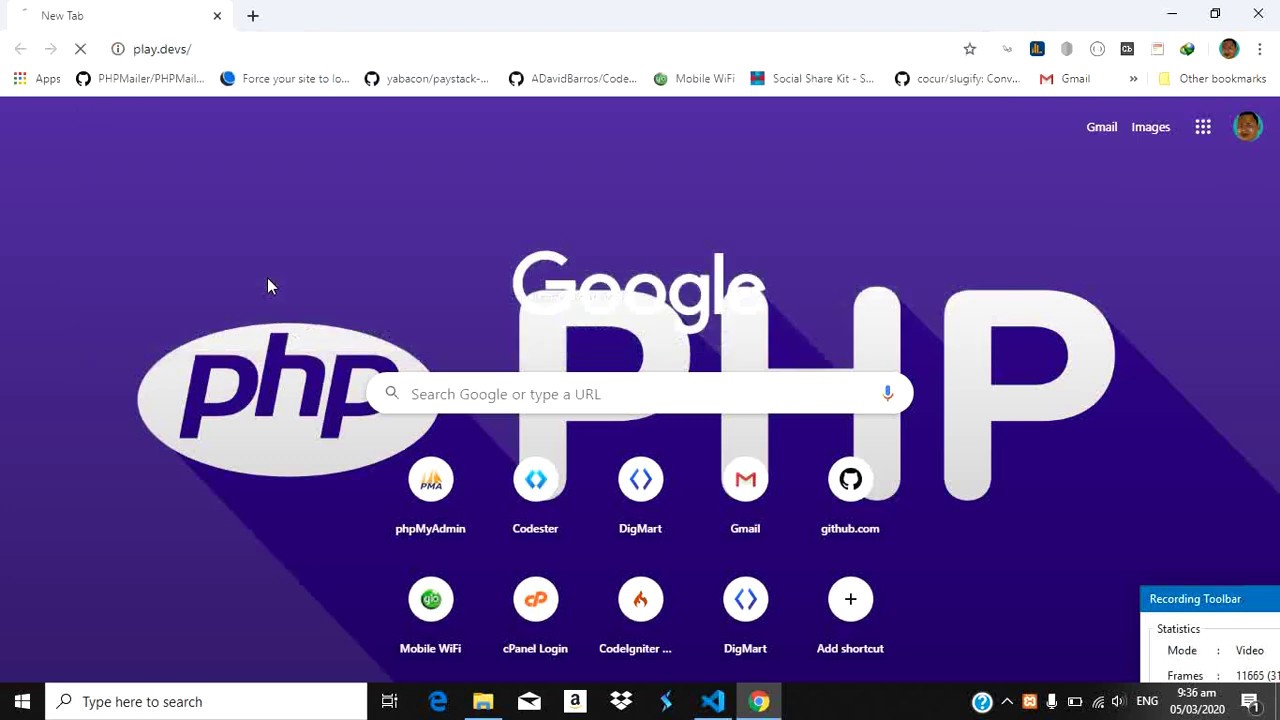Viewport: 1280px width, 720px height.
Task: Open Visual Studio Code from taskbar
Action: click(713, 702)
